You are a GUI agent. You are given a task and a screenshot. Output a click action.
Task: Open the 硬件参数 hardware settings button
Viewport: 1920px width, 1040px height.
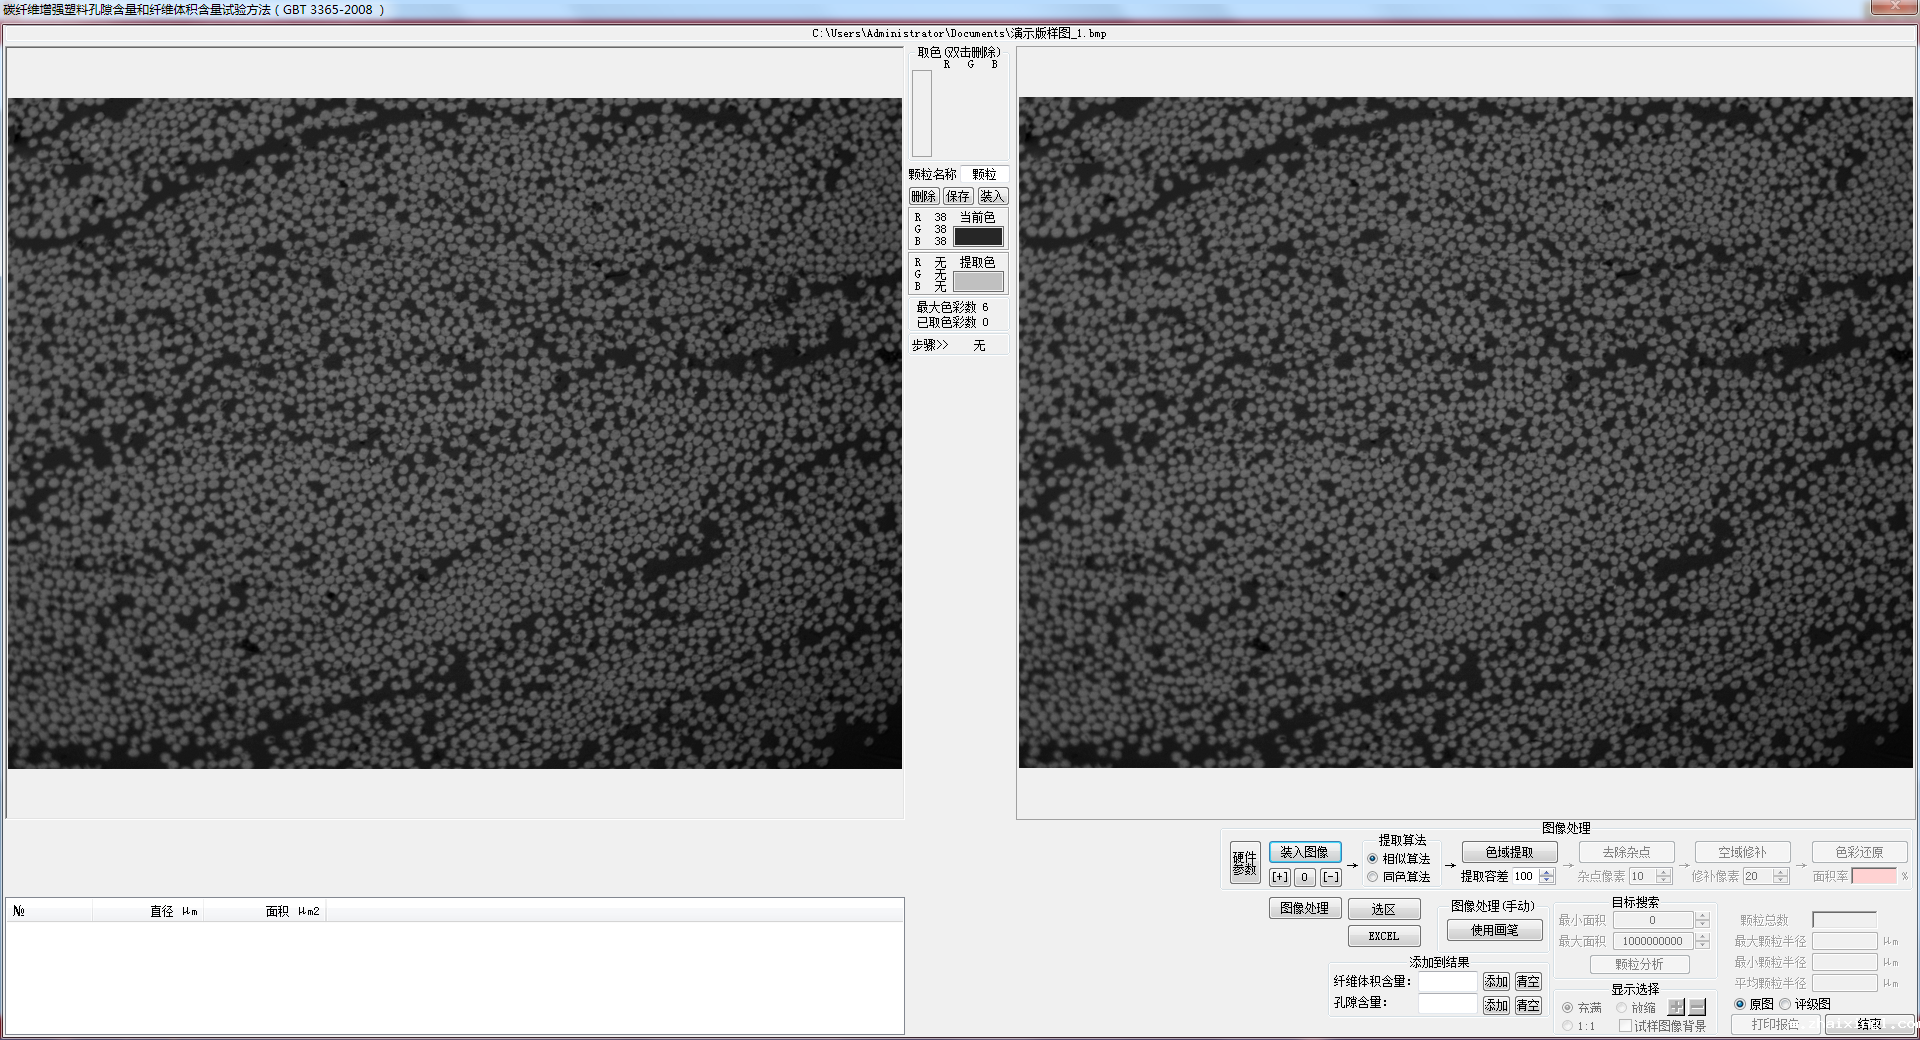click(x=1244, y=863)
